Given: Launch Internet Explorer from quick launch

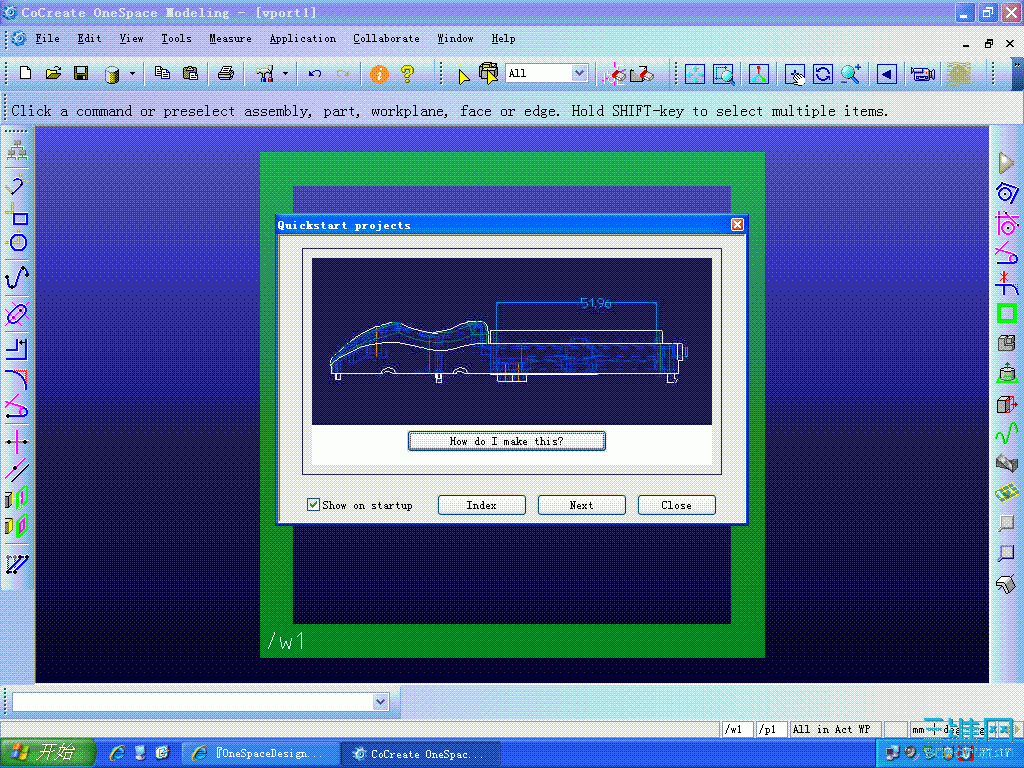Looking at the screenshot, I should click(117, 753).
